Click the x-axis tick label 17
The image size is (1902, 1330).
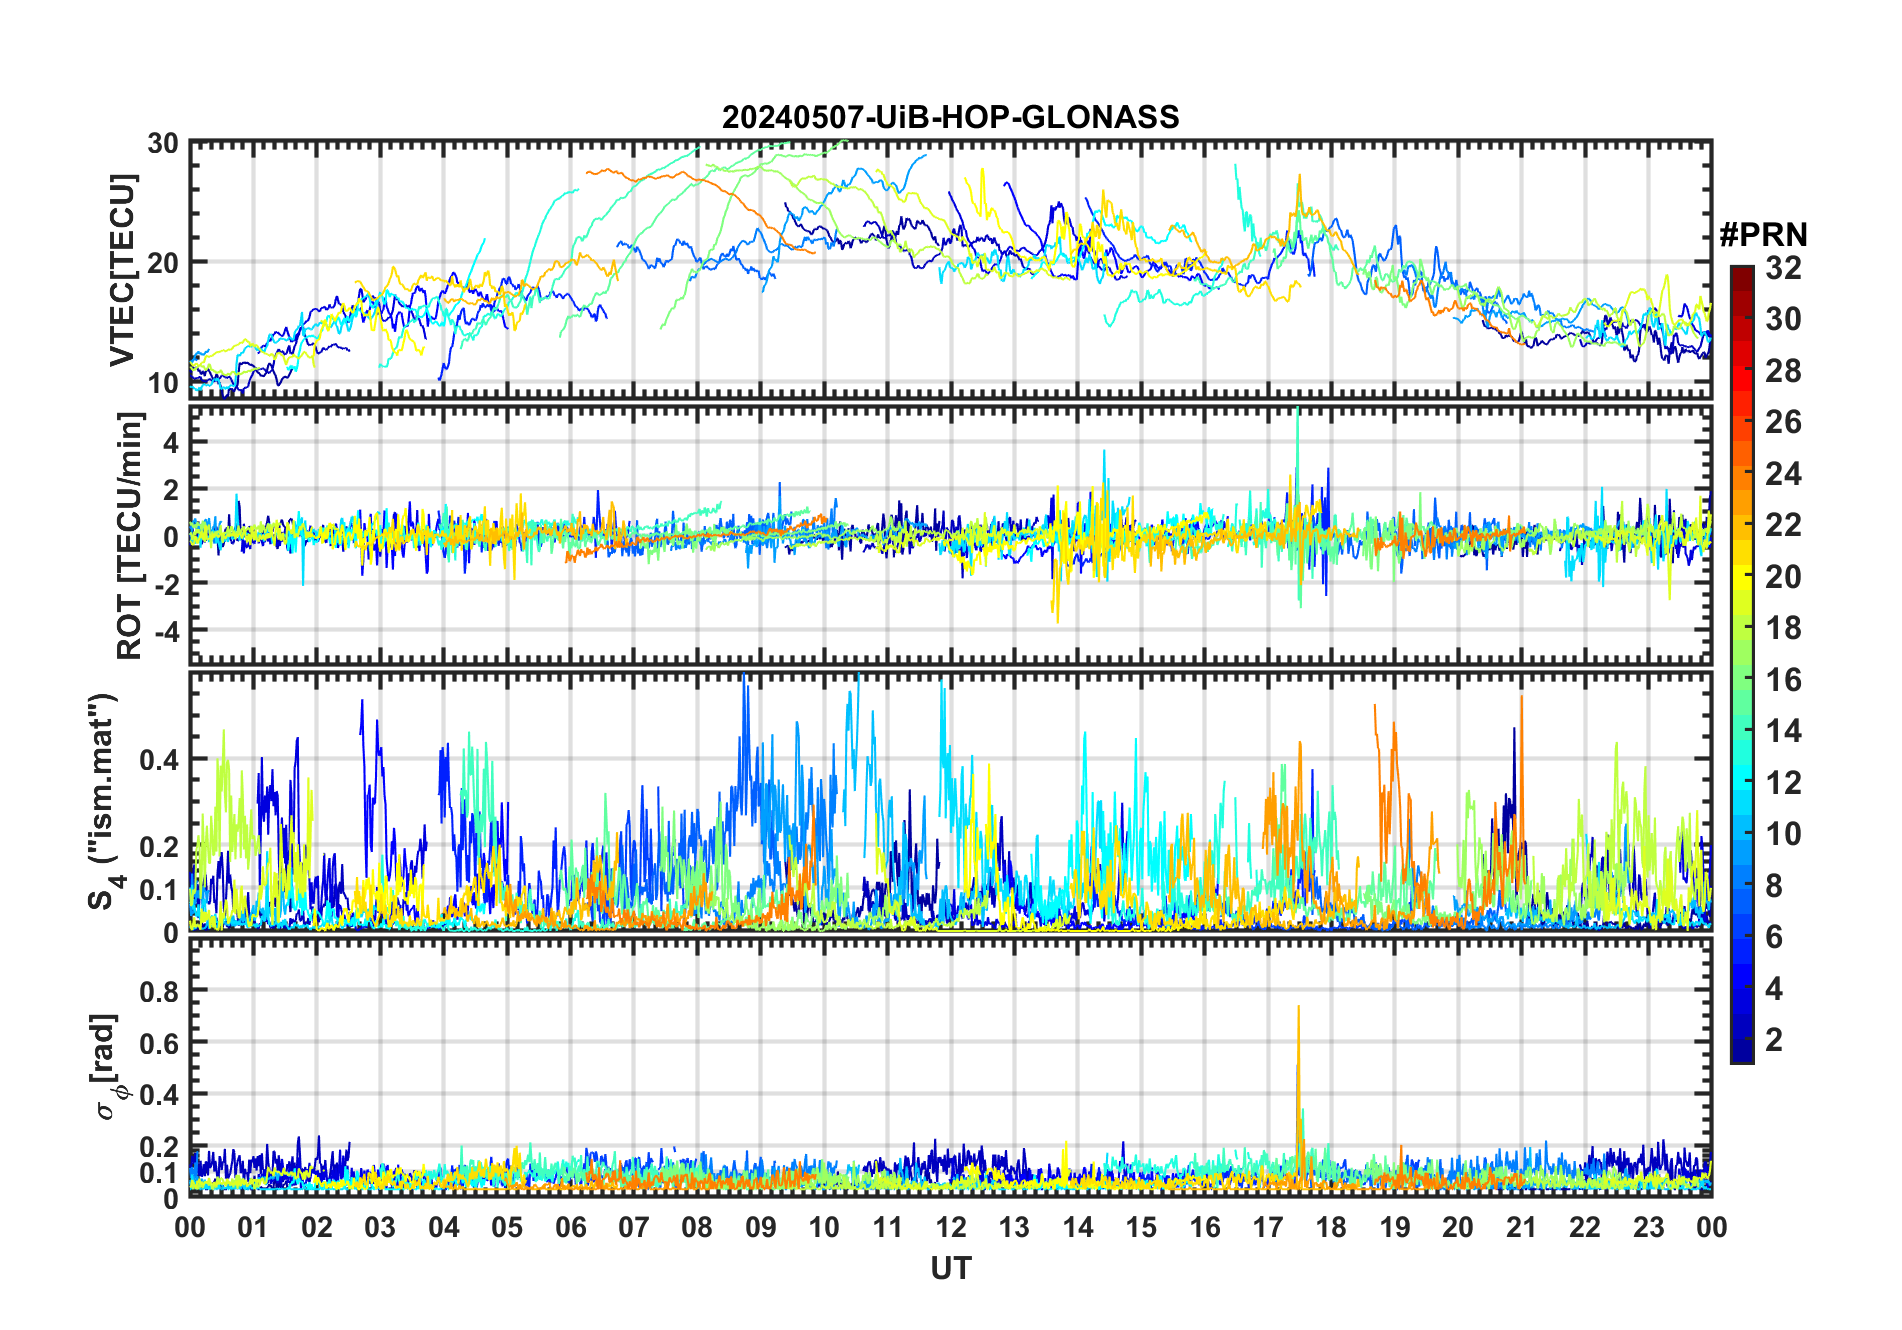tap(1268, 1227)
